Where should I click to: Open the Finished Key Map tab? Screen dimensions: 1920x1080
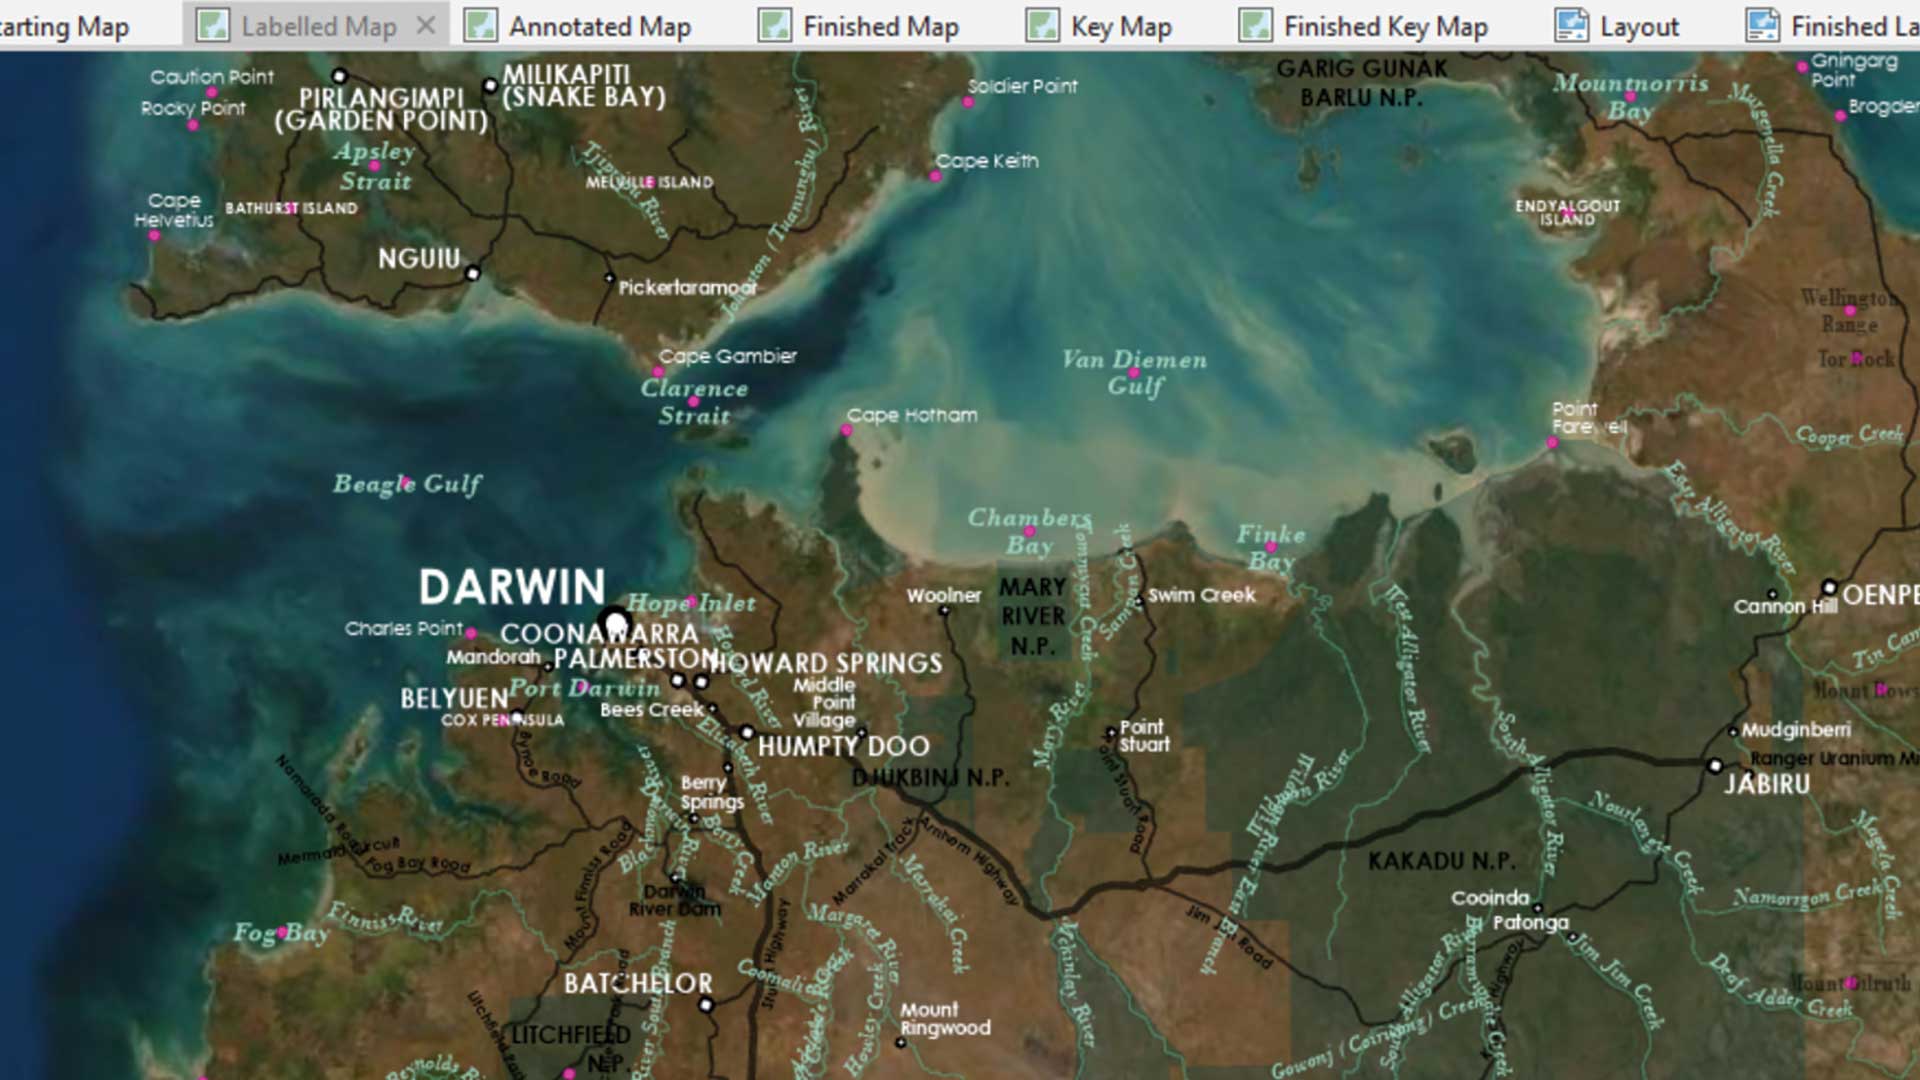pyautogui.click(x=1385, y=26)
